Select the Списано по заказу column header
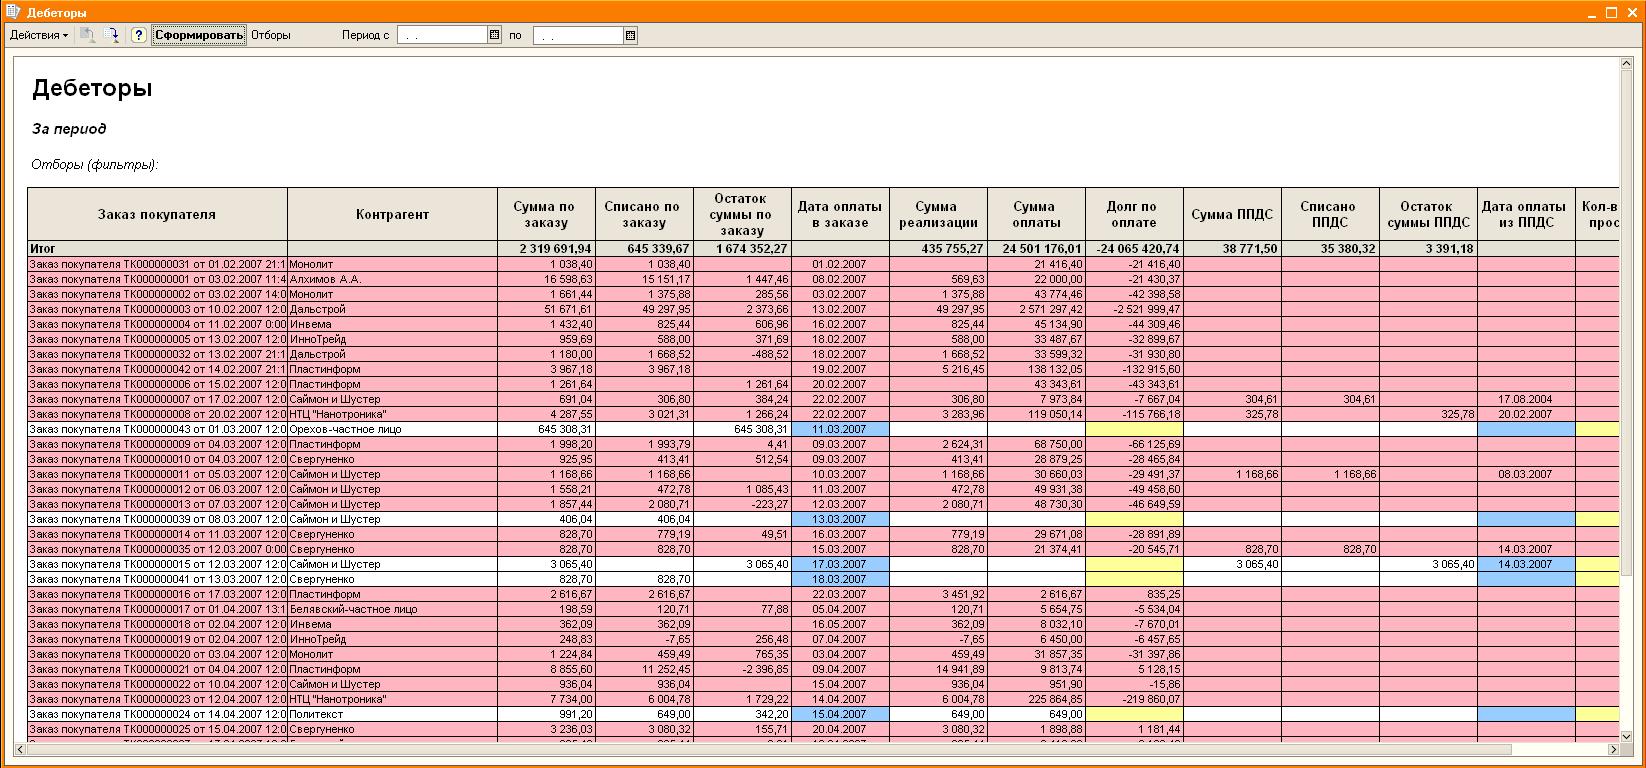Image resolution: width=1646 pixels, height=768 pixels. [x=644, y=214]
